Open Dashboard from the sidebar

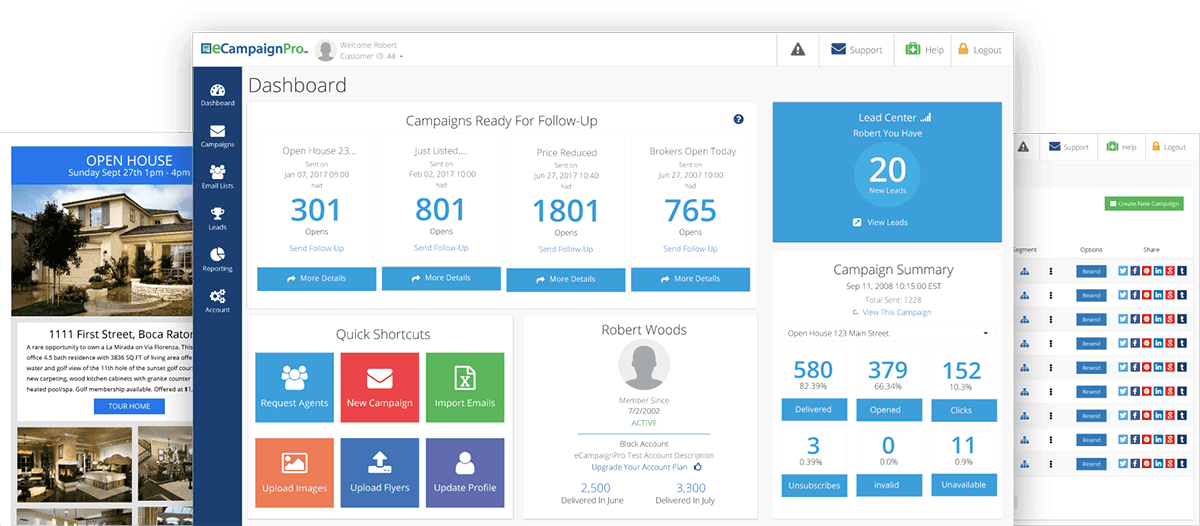pos(217,95)
